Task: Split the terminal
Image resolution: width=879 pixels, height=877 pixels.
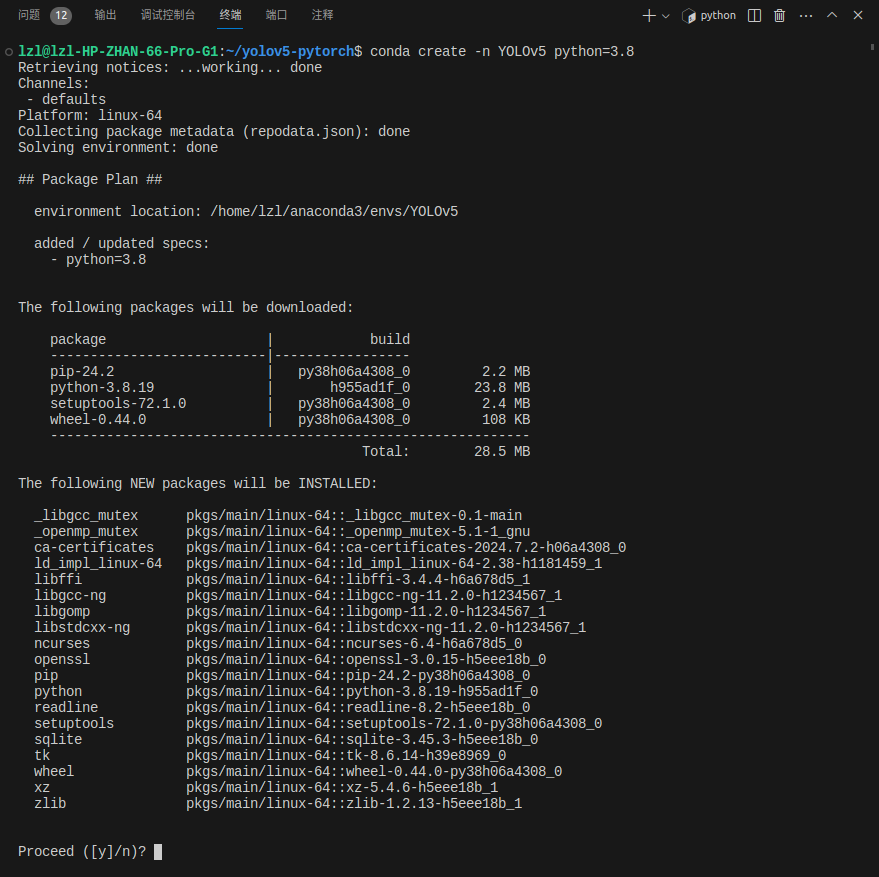Action: 754,16
